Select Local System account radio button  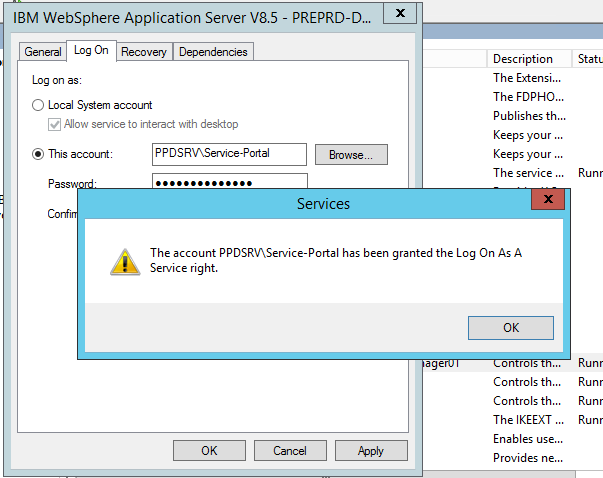38,105
